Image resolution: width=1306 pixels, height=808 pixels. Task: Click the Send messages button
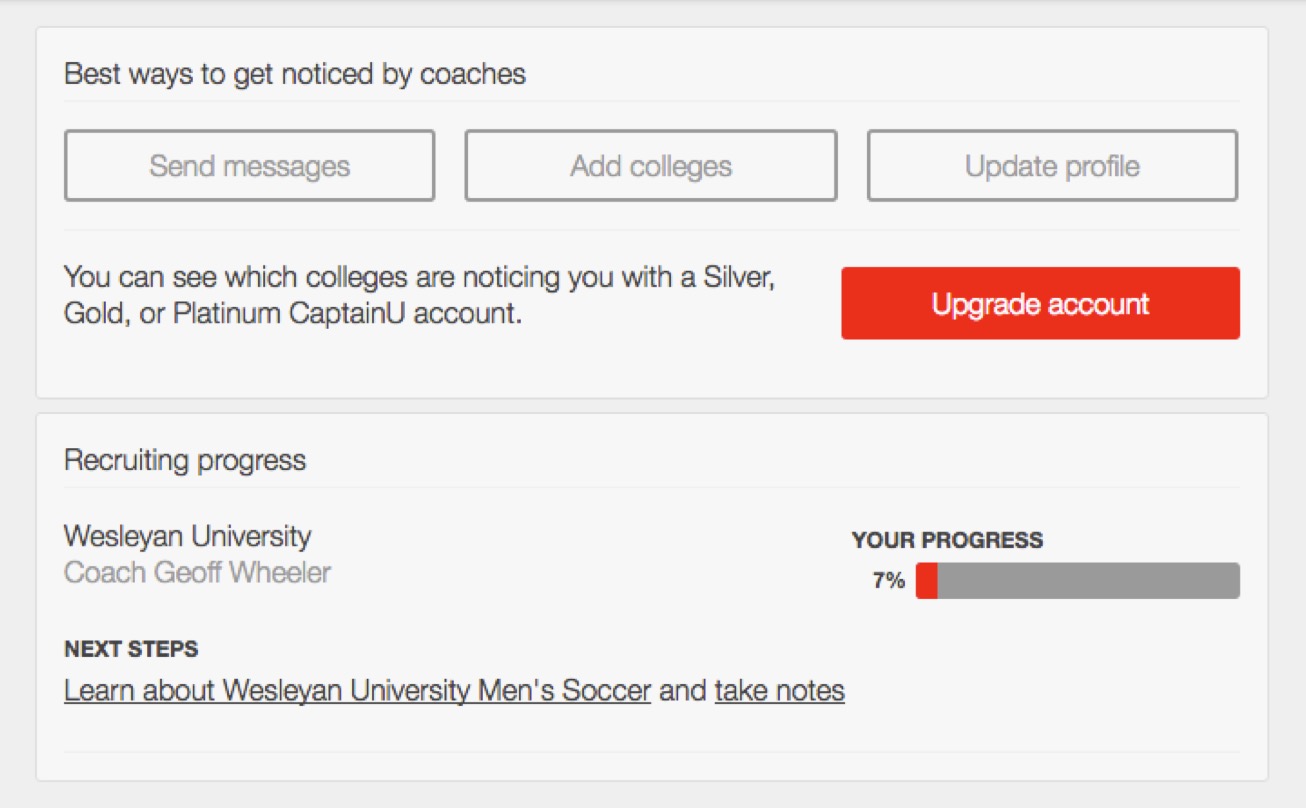[248, 166]
